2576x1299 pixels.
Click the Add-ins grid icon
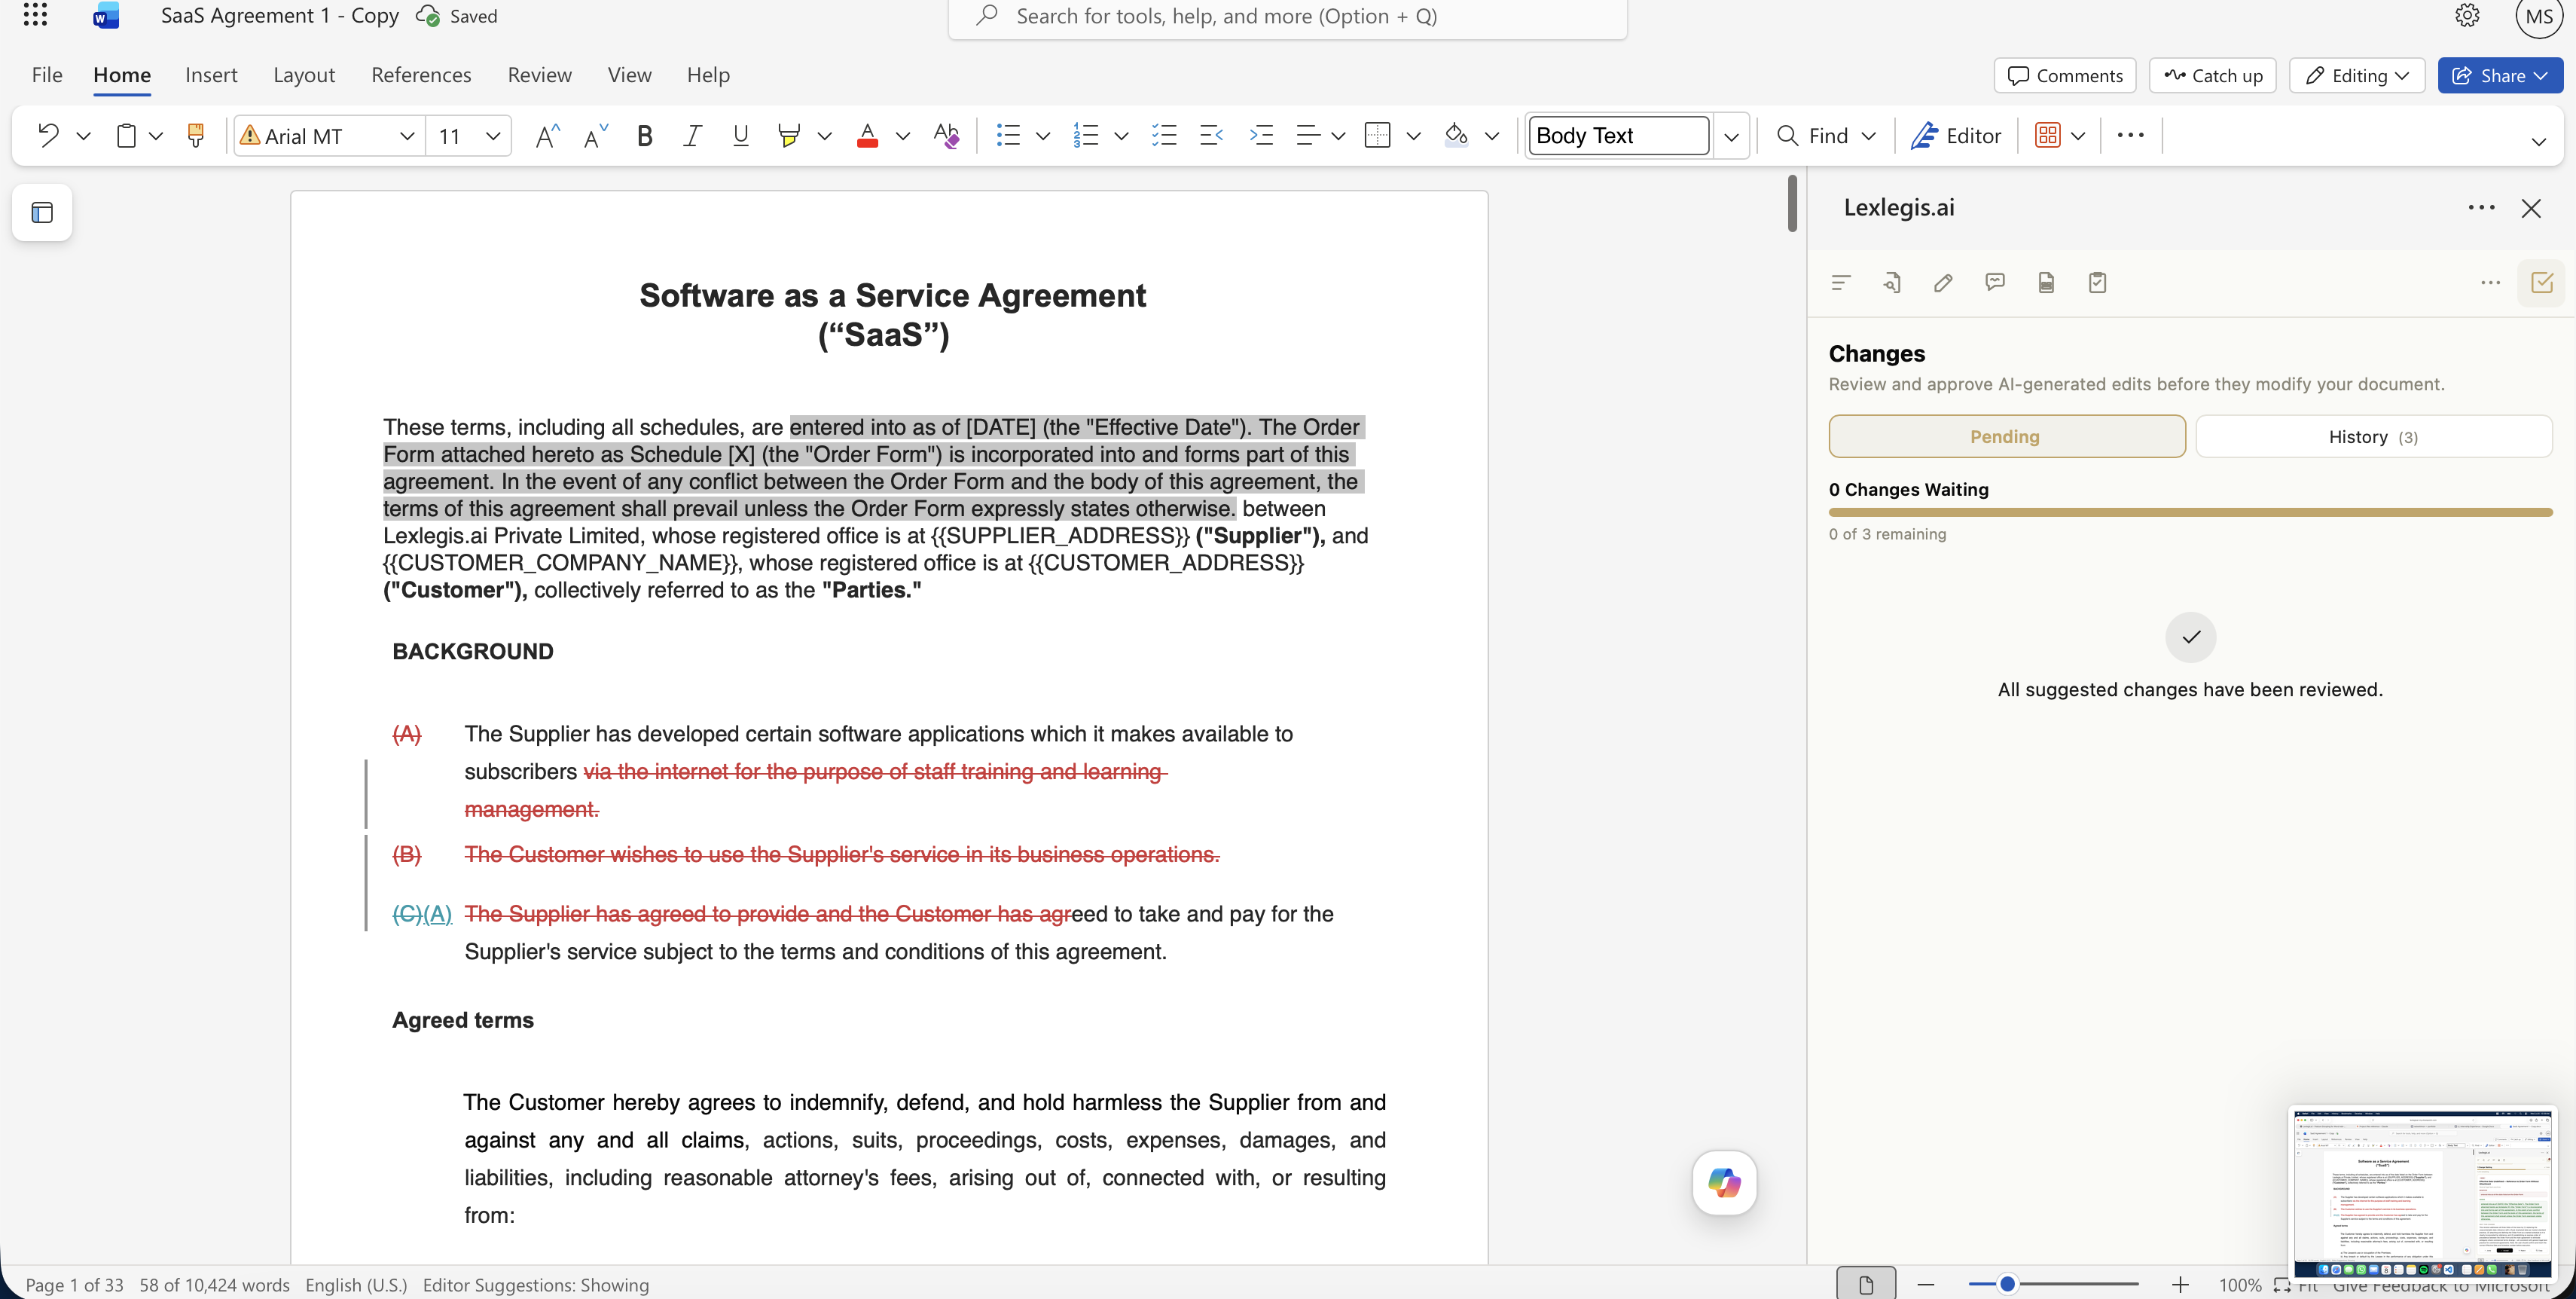[2047, 135]
